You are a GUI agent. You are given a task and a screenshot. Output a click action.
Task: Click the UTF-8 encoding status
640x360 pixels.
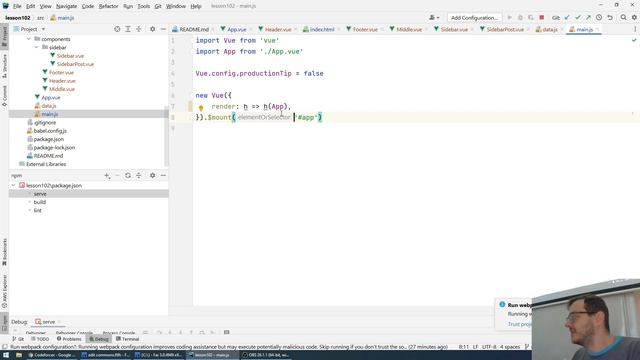point(489,347)
